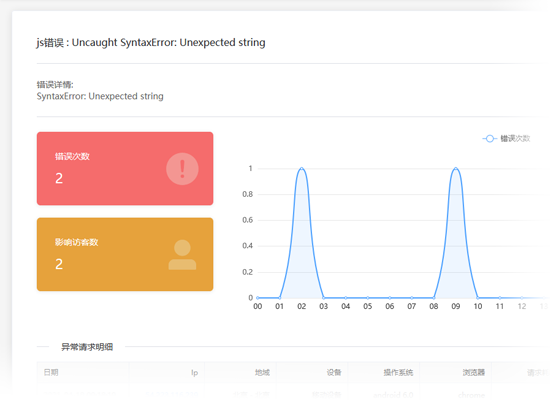
Task: Click the 操作系统 table column header
Action: coord(398,372)
